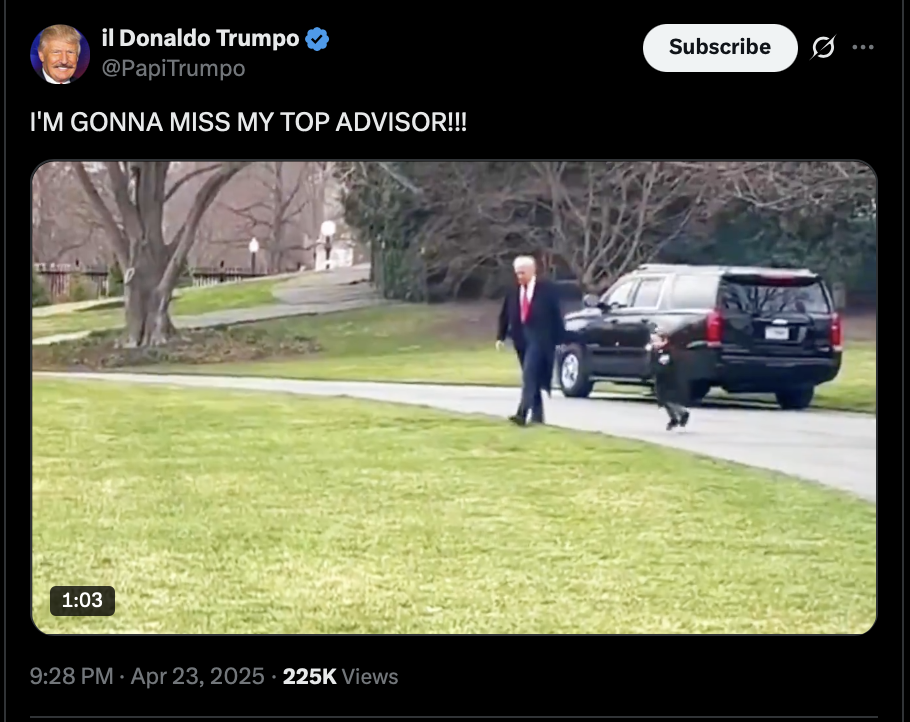Click the 1:03 video duration badge
This screenshot has height=722, width=910.
(x=82, y=600)
